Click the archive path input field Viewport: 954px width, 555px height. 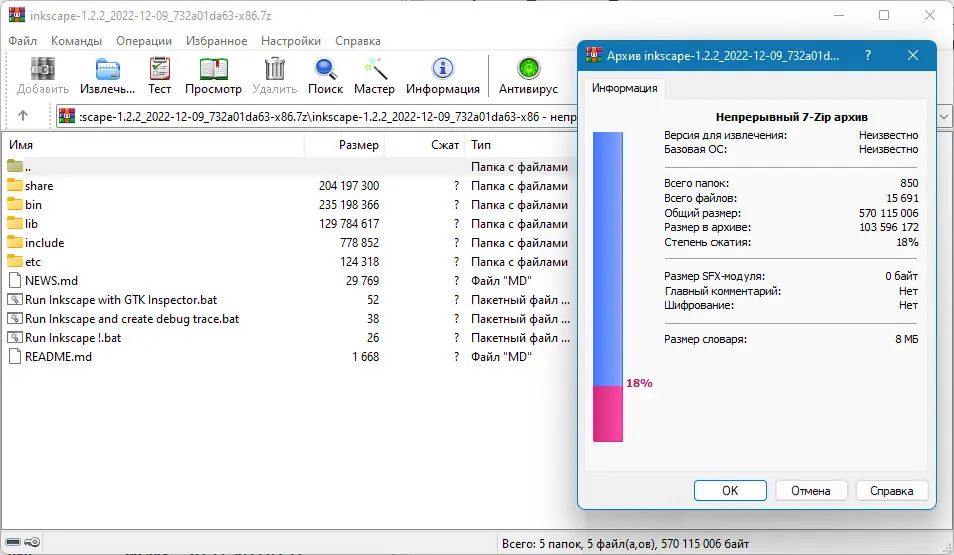point(327,116)
